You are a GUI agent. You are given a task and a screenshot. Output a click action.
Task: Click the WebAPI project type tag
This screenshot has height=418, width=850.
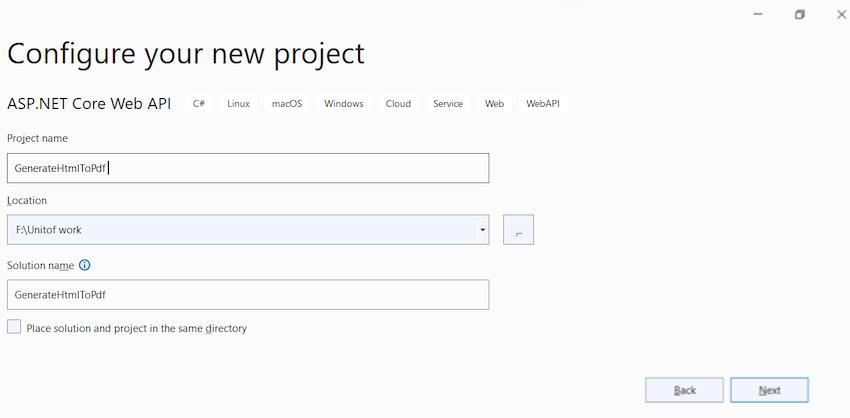543,104
